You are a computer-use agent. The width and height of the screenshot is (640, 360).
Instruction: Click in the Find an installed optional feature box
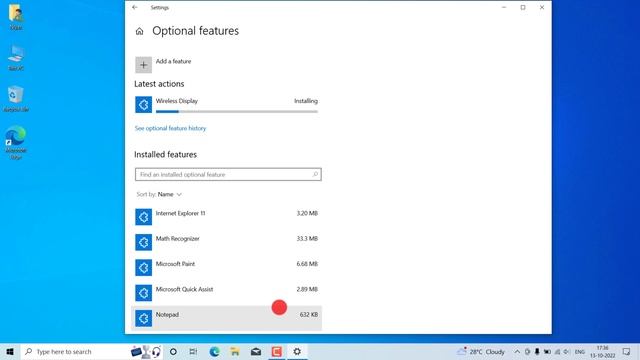coord(228,174)
